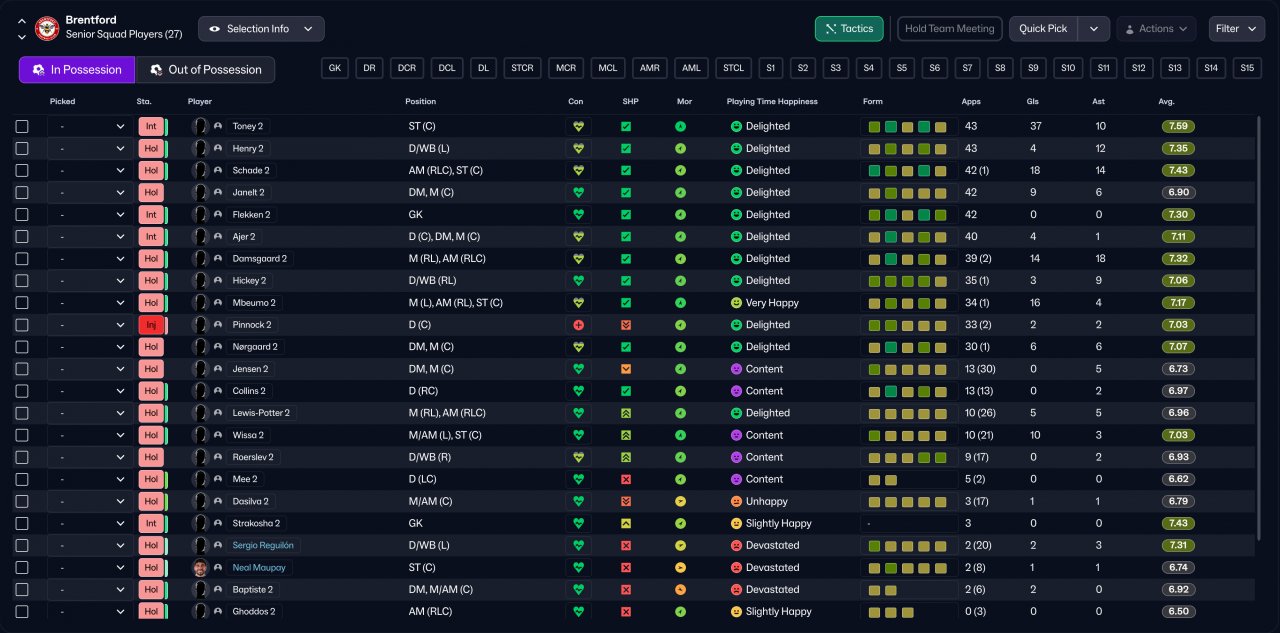Open Henry 2's Picked position dropdown
Viewport: 1280px width, 633px height.
pyautogui.click(x=90, y=149)
